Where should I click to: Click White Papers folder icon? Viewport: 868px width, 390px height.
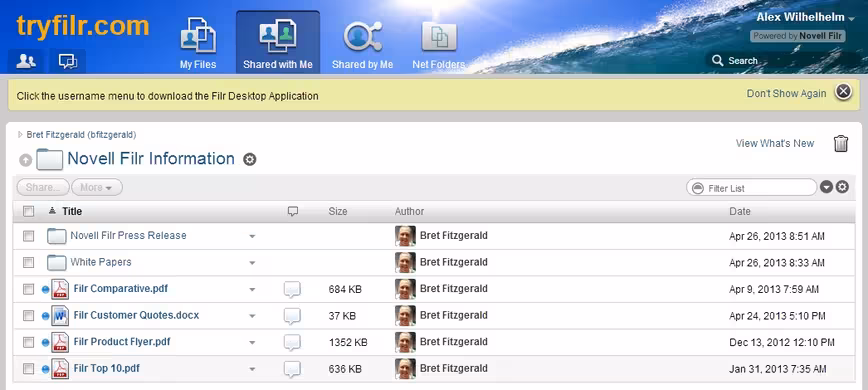[56, 263]
